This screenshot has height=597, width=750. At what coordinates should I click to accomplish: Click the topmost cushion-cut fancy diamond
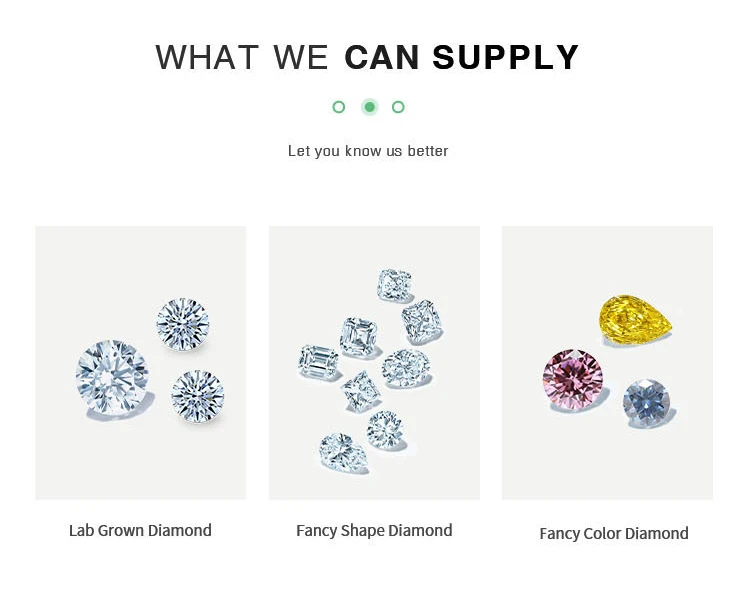394,285
